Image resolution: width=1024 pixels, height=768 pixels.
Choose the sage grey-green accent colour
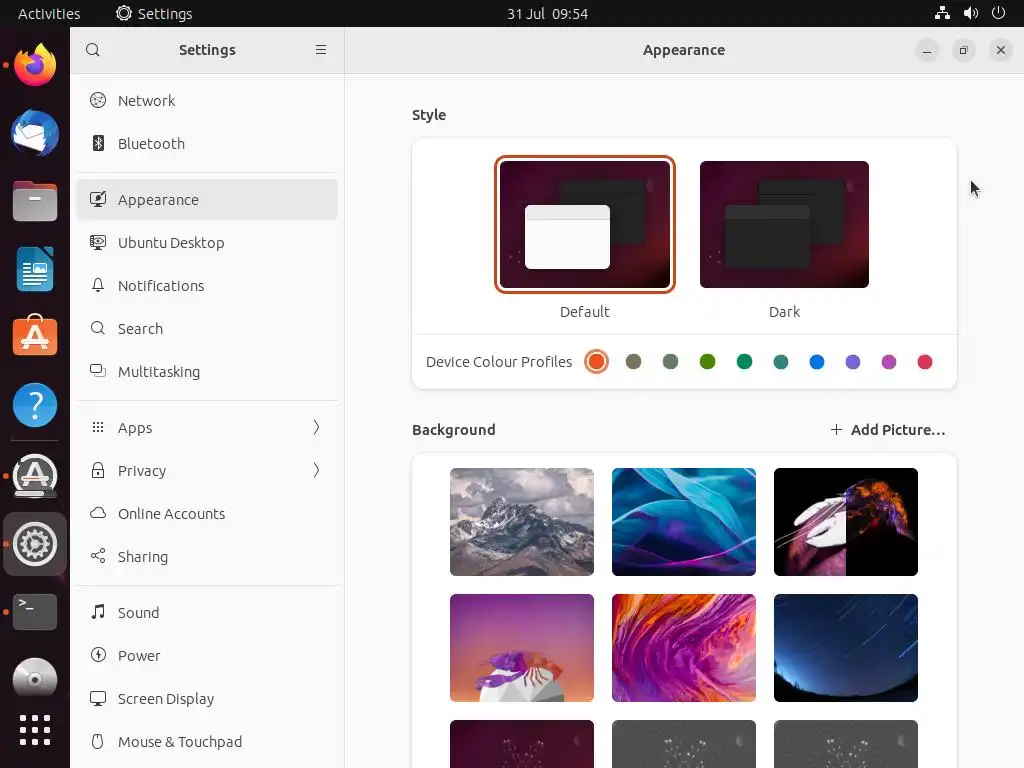(670, 362)
